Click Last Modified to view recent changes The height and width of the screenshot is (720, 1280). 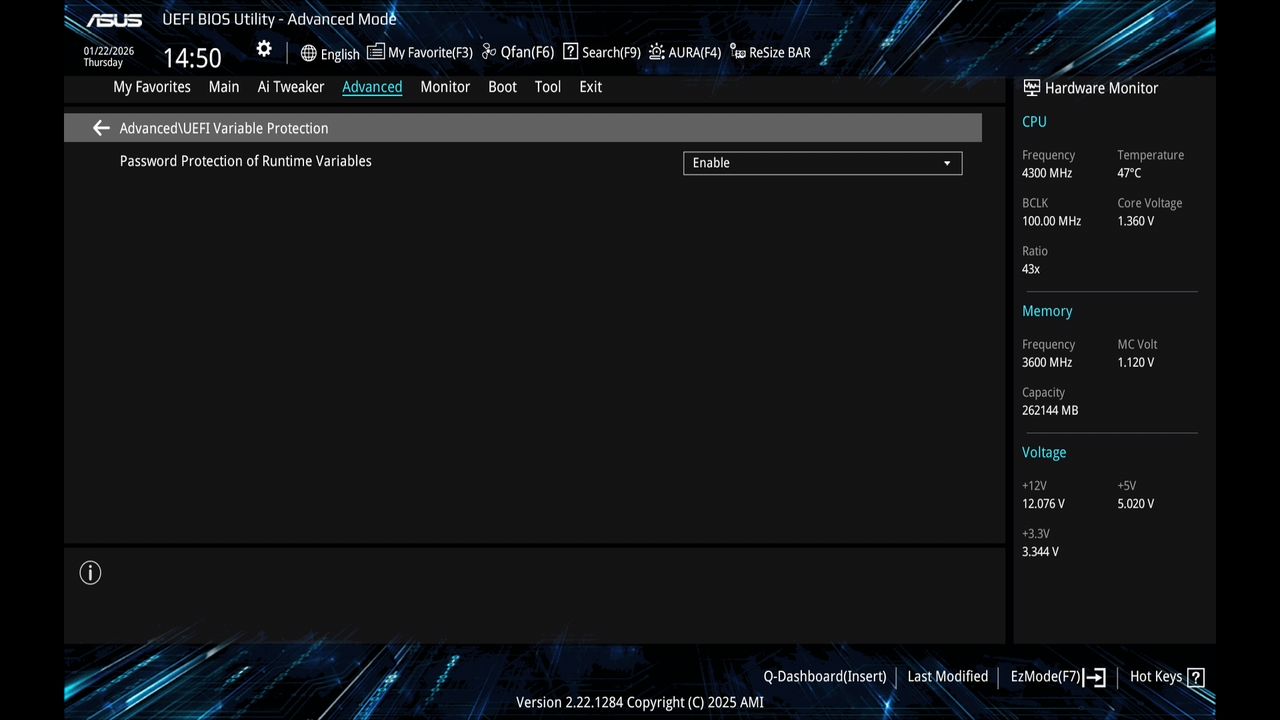click(947, 677)
